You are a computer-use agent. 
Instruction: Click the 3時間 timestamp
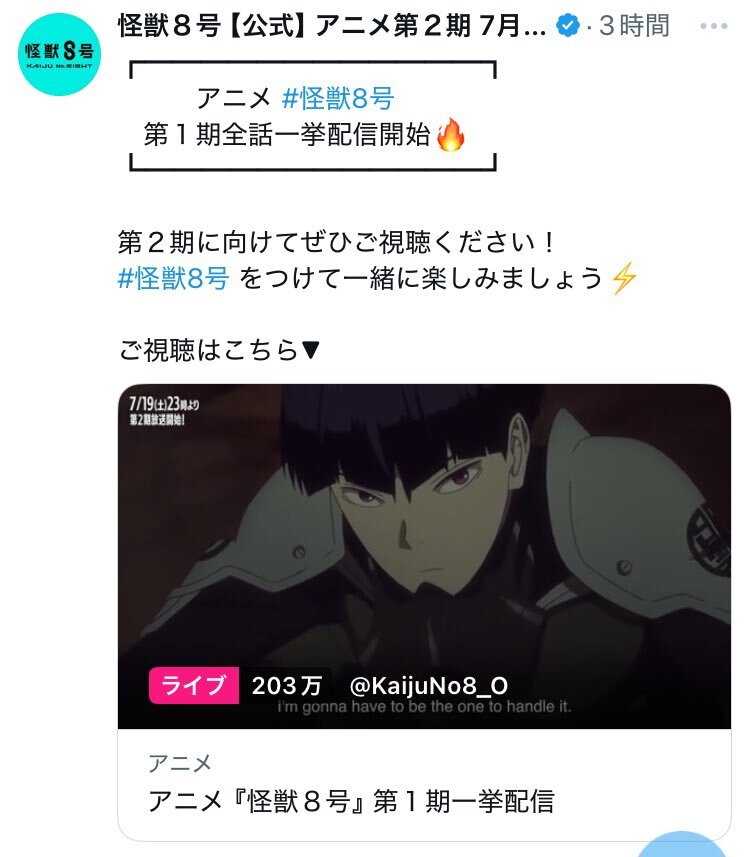point(634,26)
